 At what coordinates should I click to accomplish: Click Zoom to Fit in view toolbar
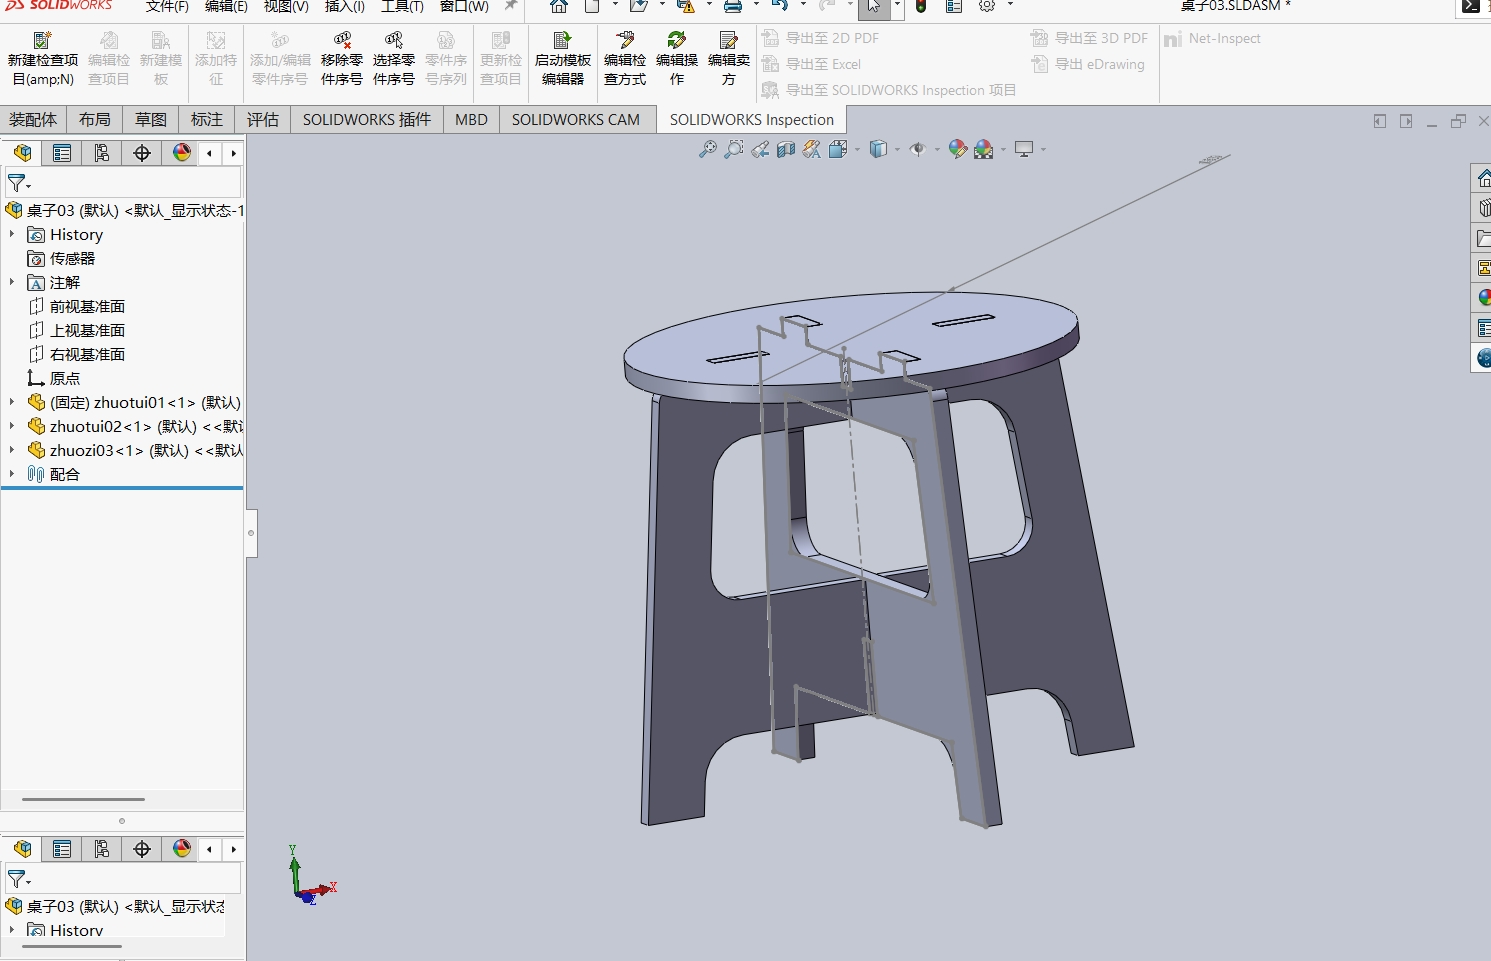pyautogui.click(x=708, y=150)
